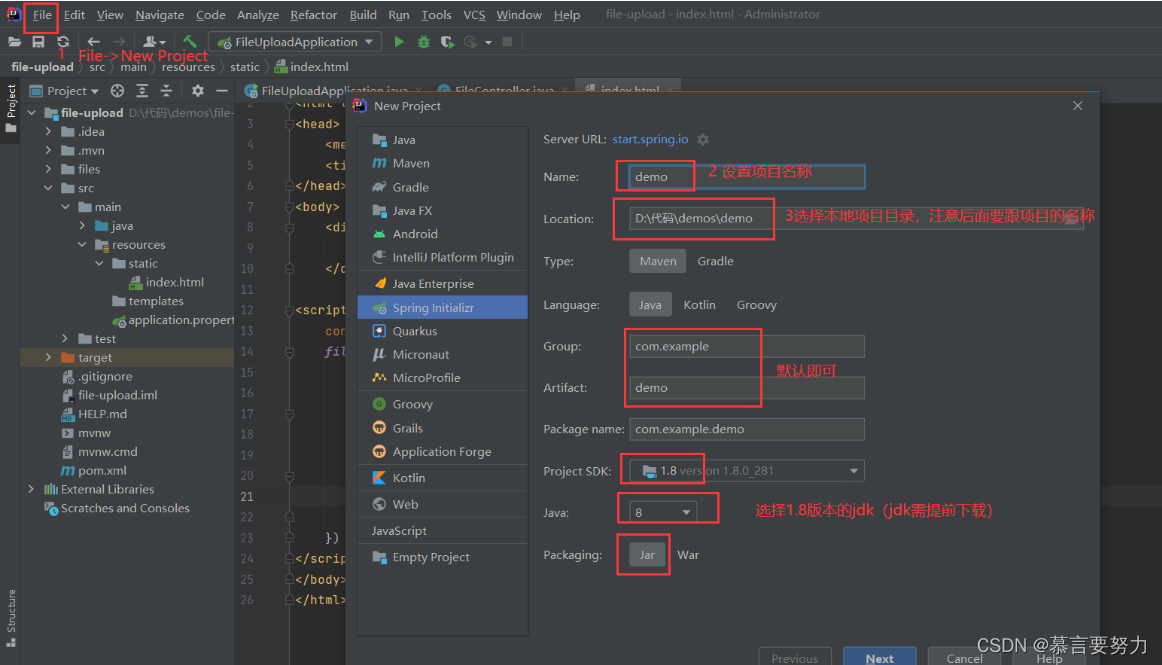Click the locate target crosshair icon
This screenshot has width=1162, height=665.
click(x=117, y=91)
